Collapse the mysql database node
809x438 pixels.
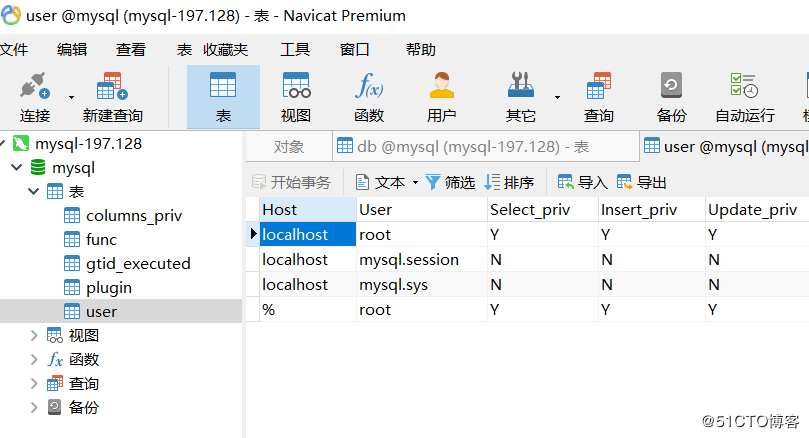tap(17, 168)
